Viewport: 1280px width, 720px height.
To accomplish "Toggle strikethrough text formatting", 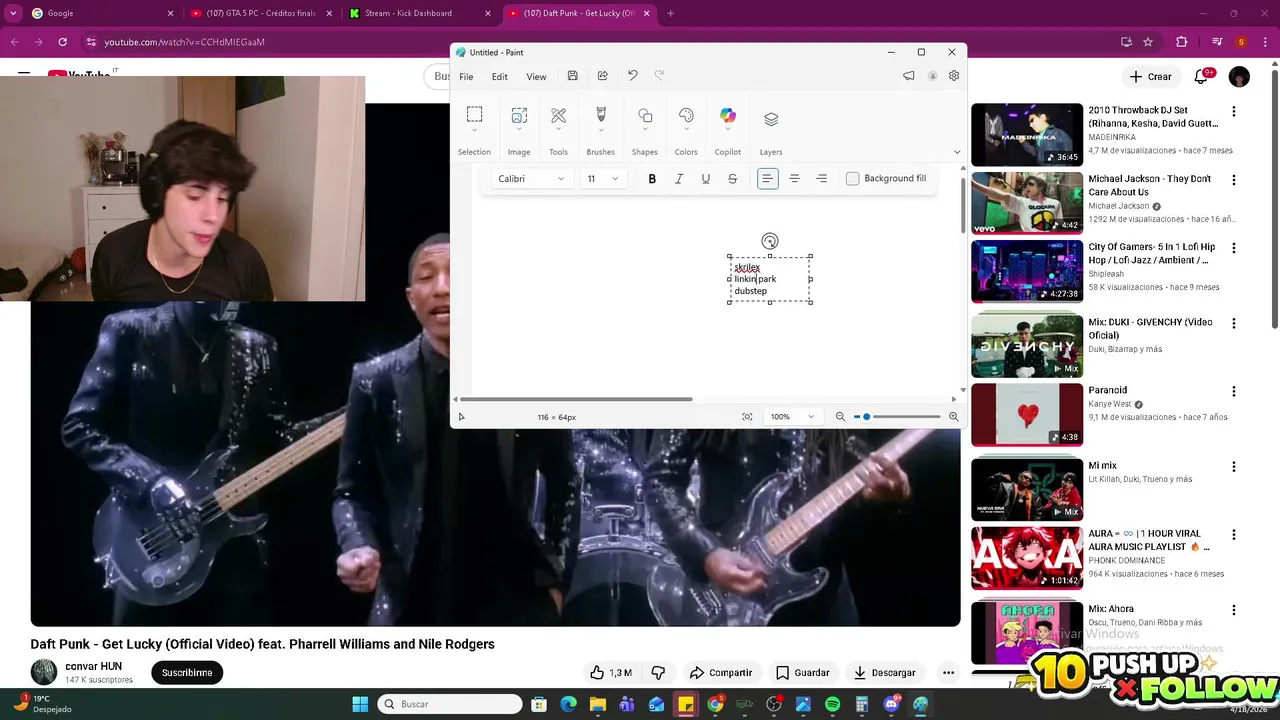I will tap(732, 179).
